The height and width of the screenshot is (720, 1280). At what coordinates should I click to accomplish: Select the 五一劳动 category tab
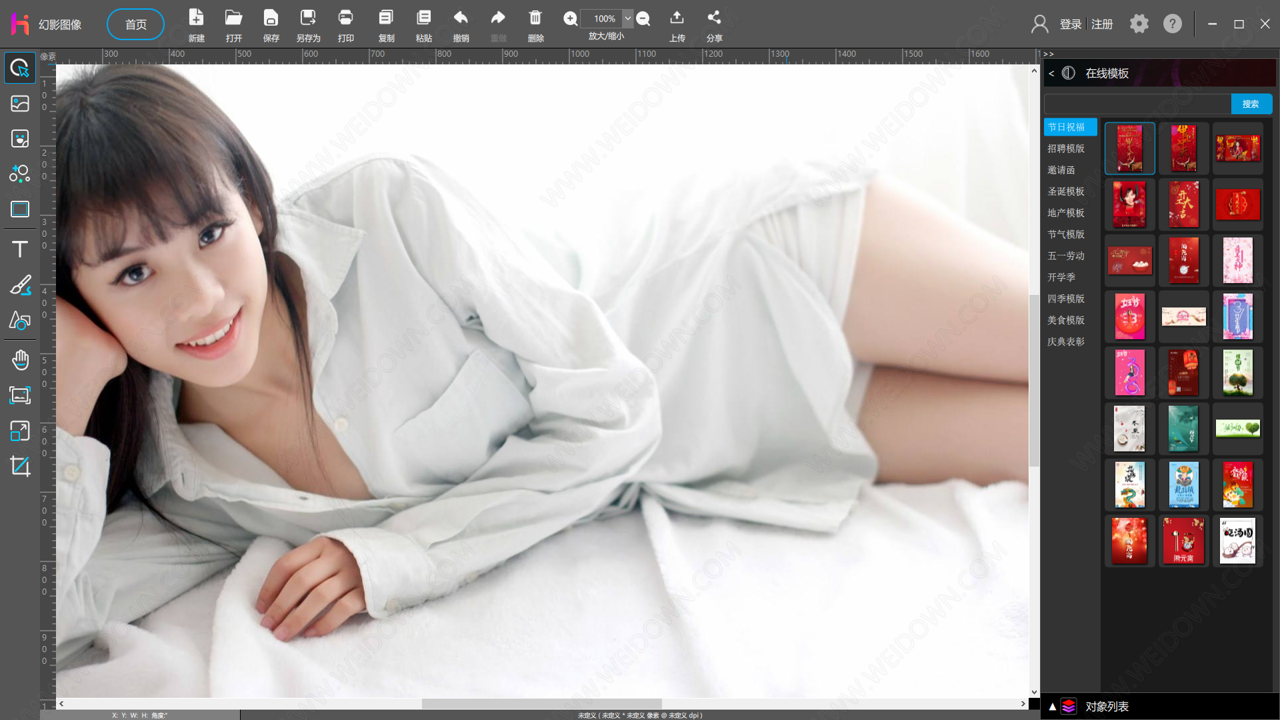[1066, 256]
